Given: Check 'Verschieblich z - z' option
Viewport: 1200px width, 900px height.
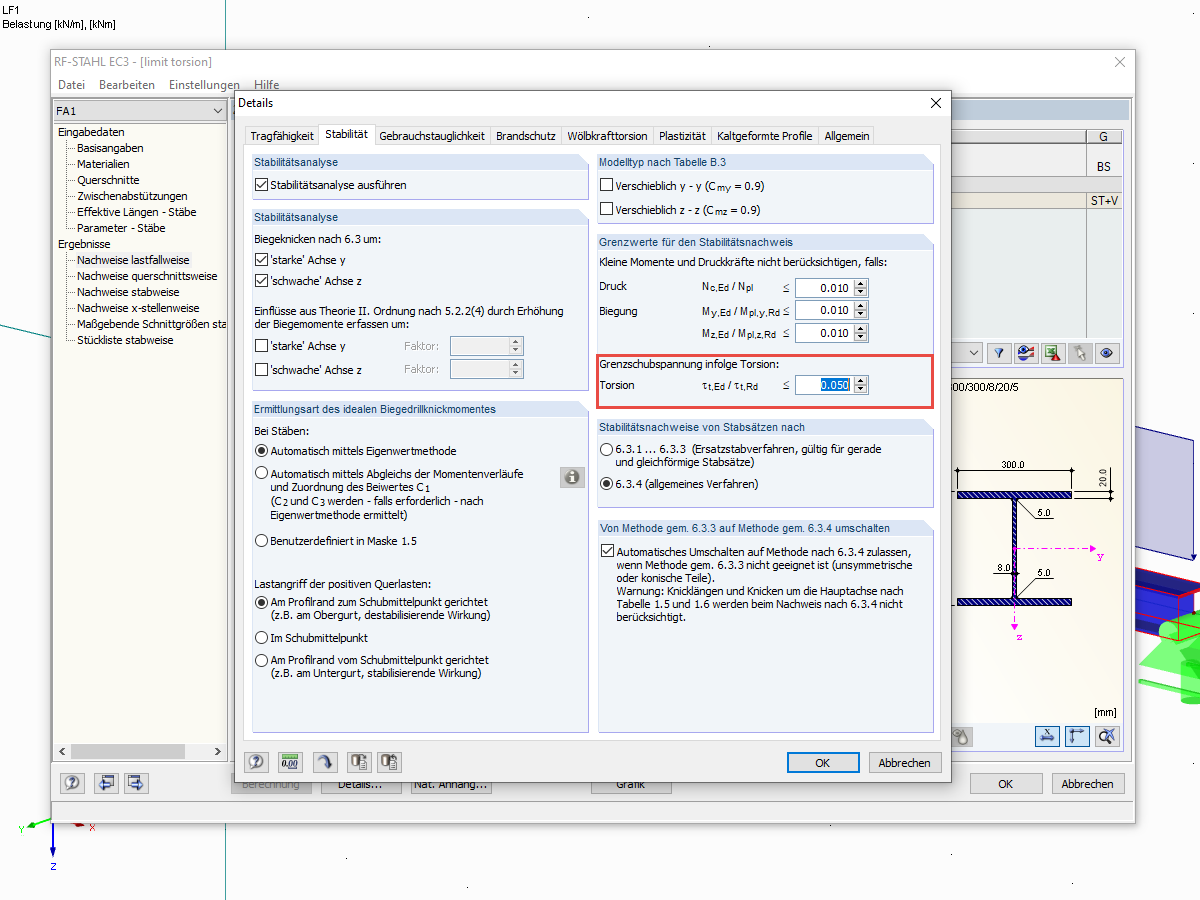Looking at the screenshot, I should coord(607,209).
